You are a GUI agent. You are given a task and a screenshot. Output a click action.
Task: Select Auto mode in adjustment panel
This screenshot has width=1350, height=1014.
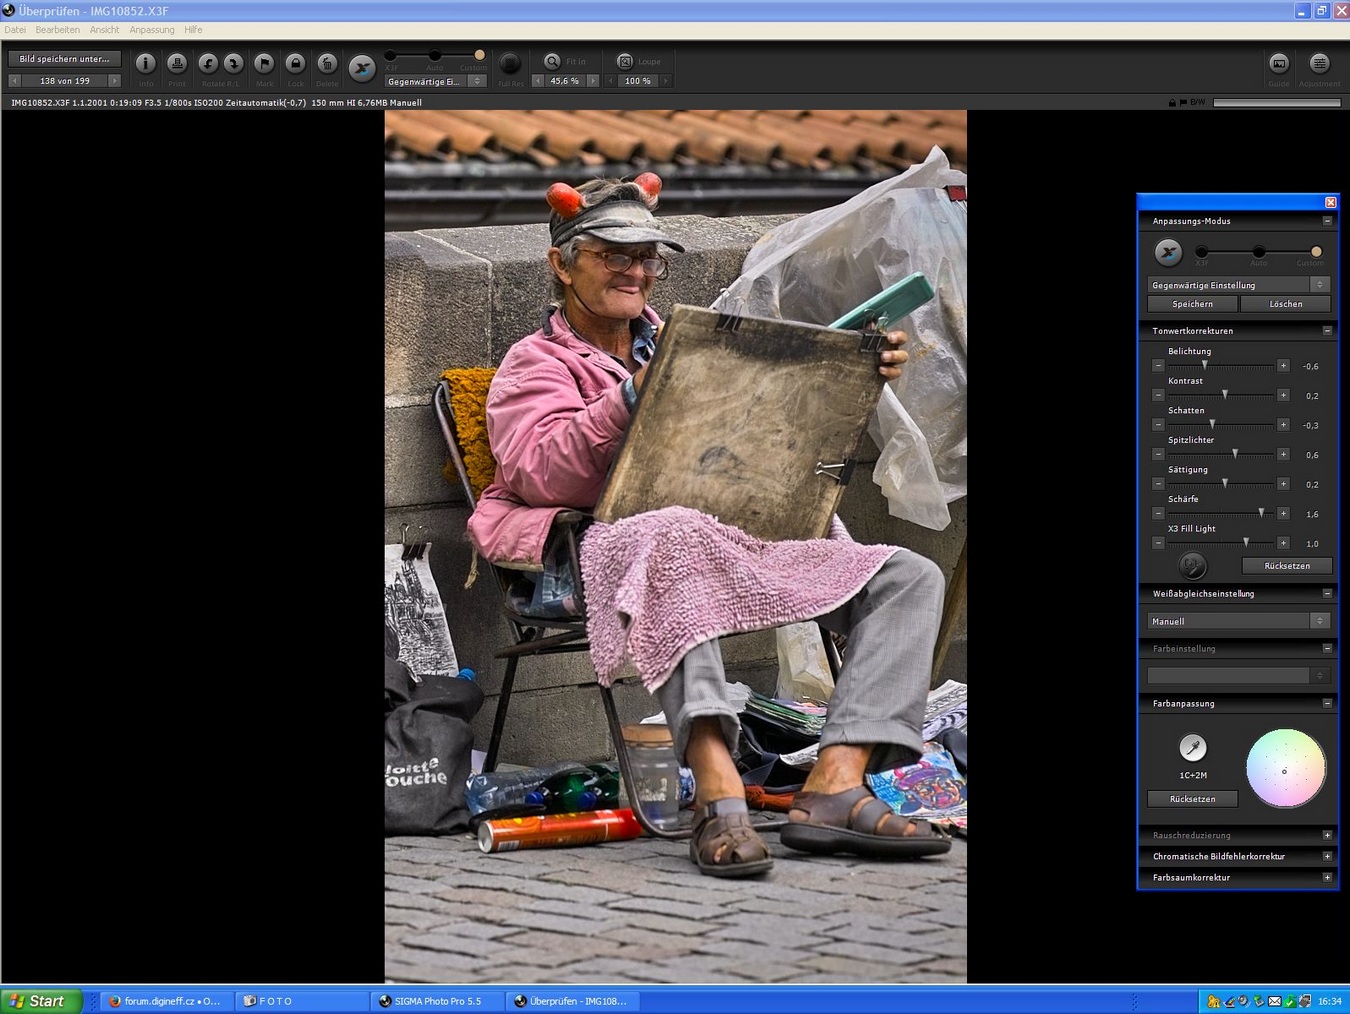pos(1259,252)
